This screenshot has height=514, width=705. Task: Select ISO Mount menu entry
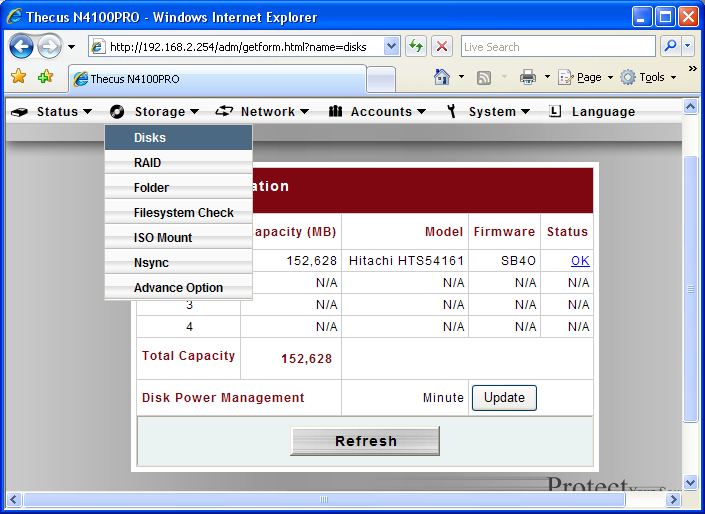(x=163, y=238)
